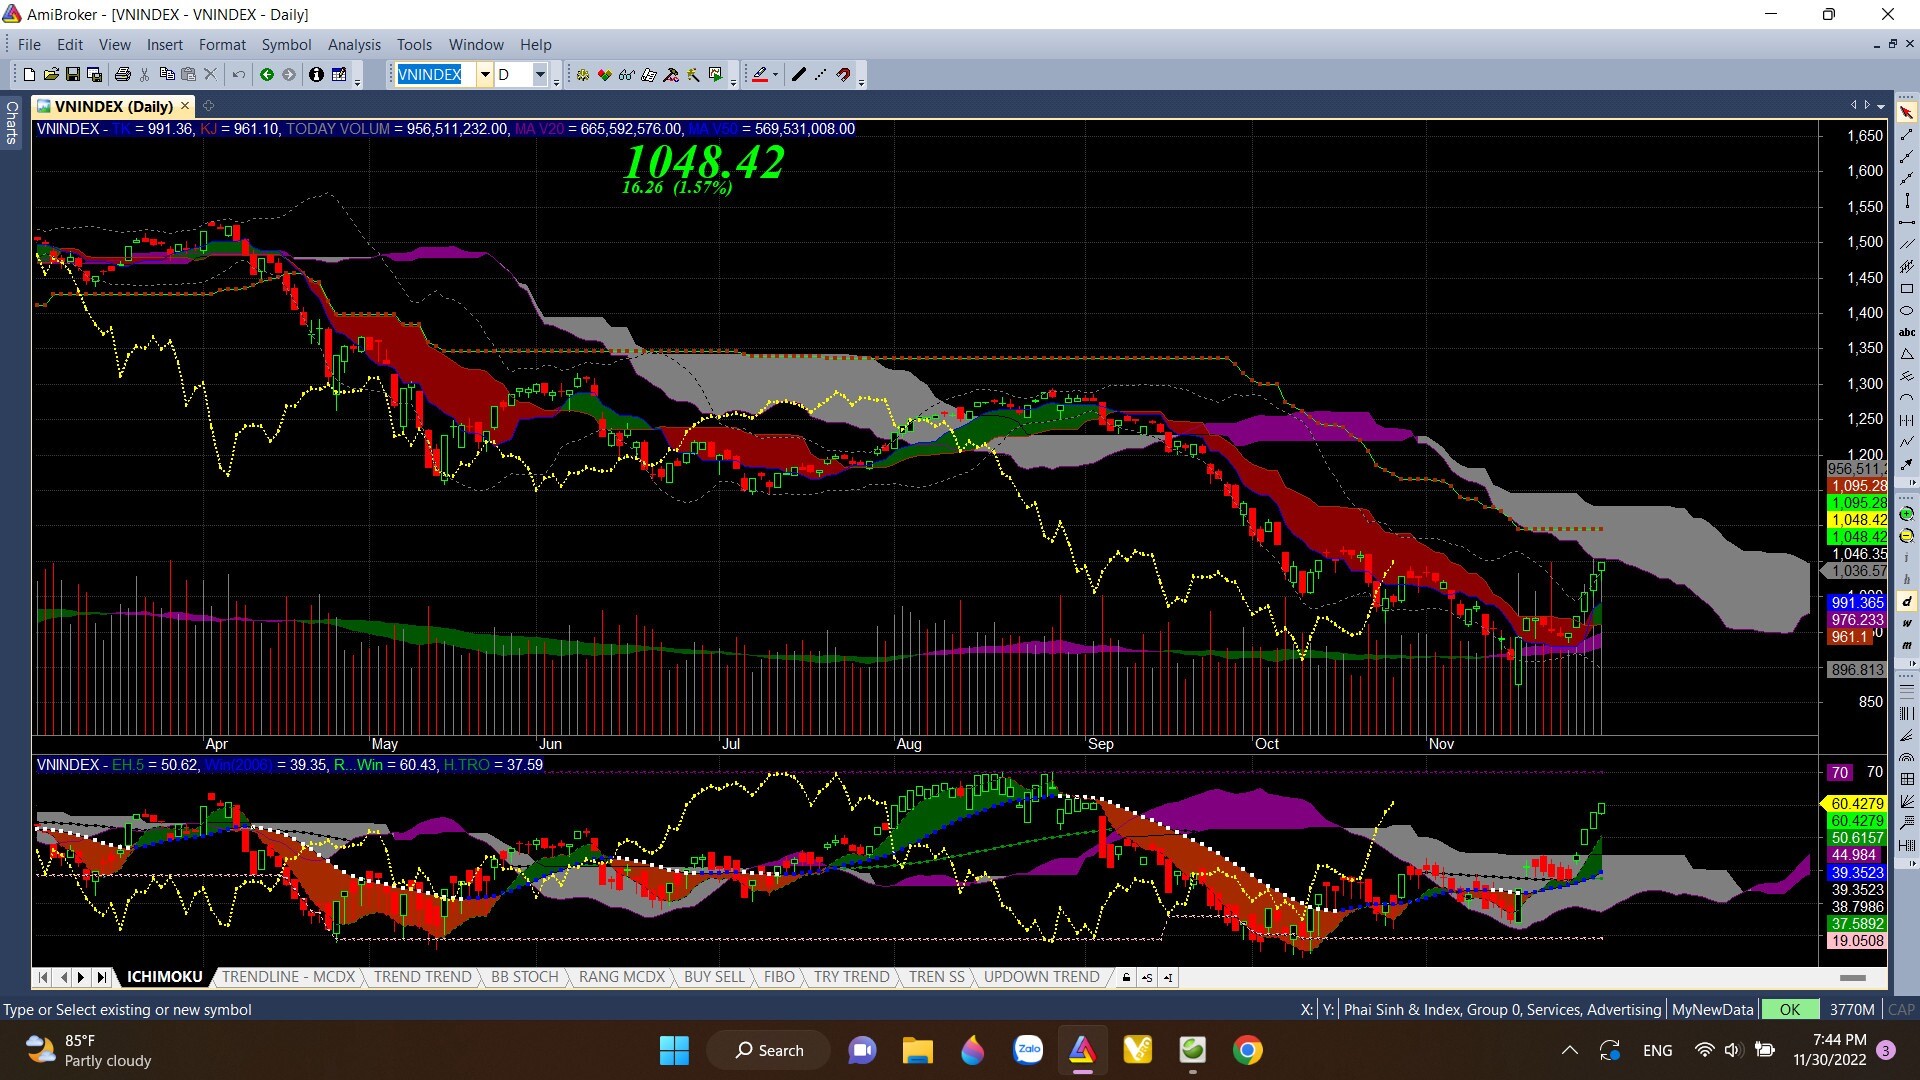Click the Zoom out magnifier icon
1920x1080 pixels.
[1906, 536]
